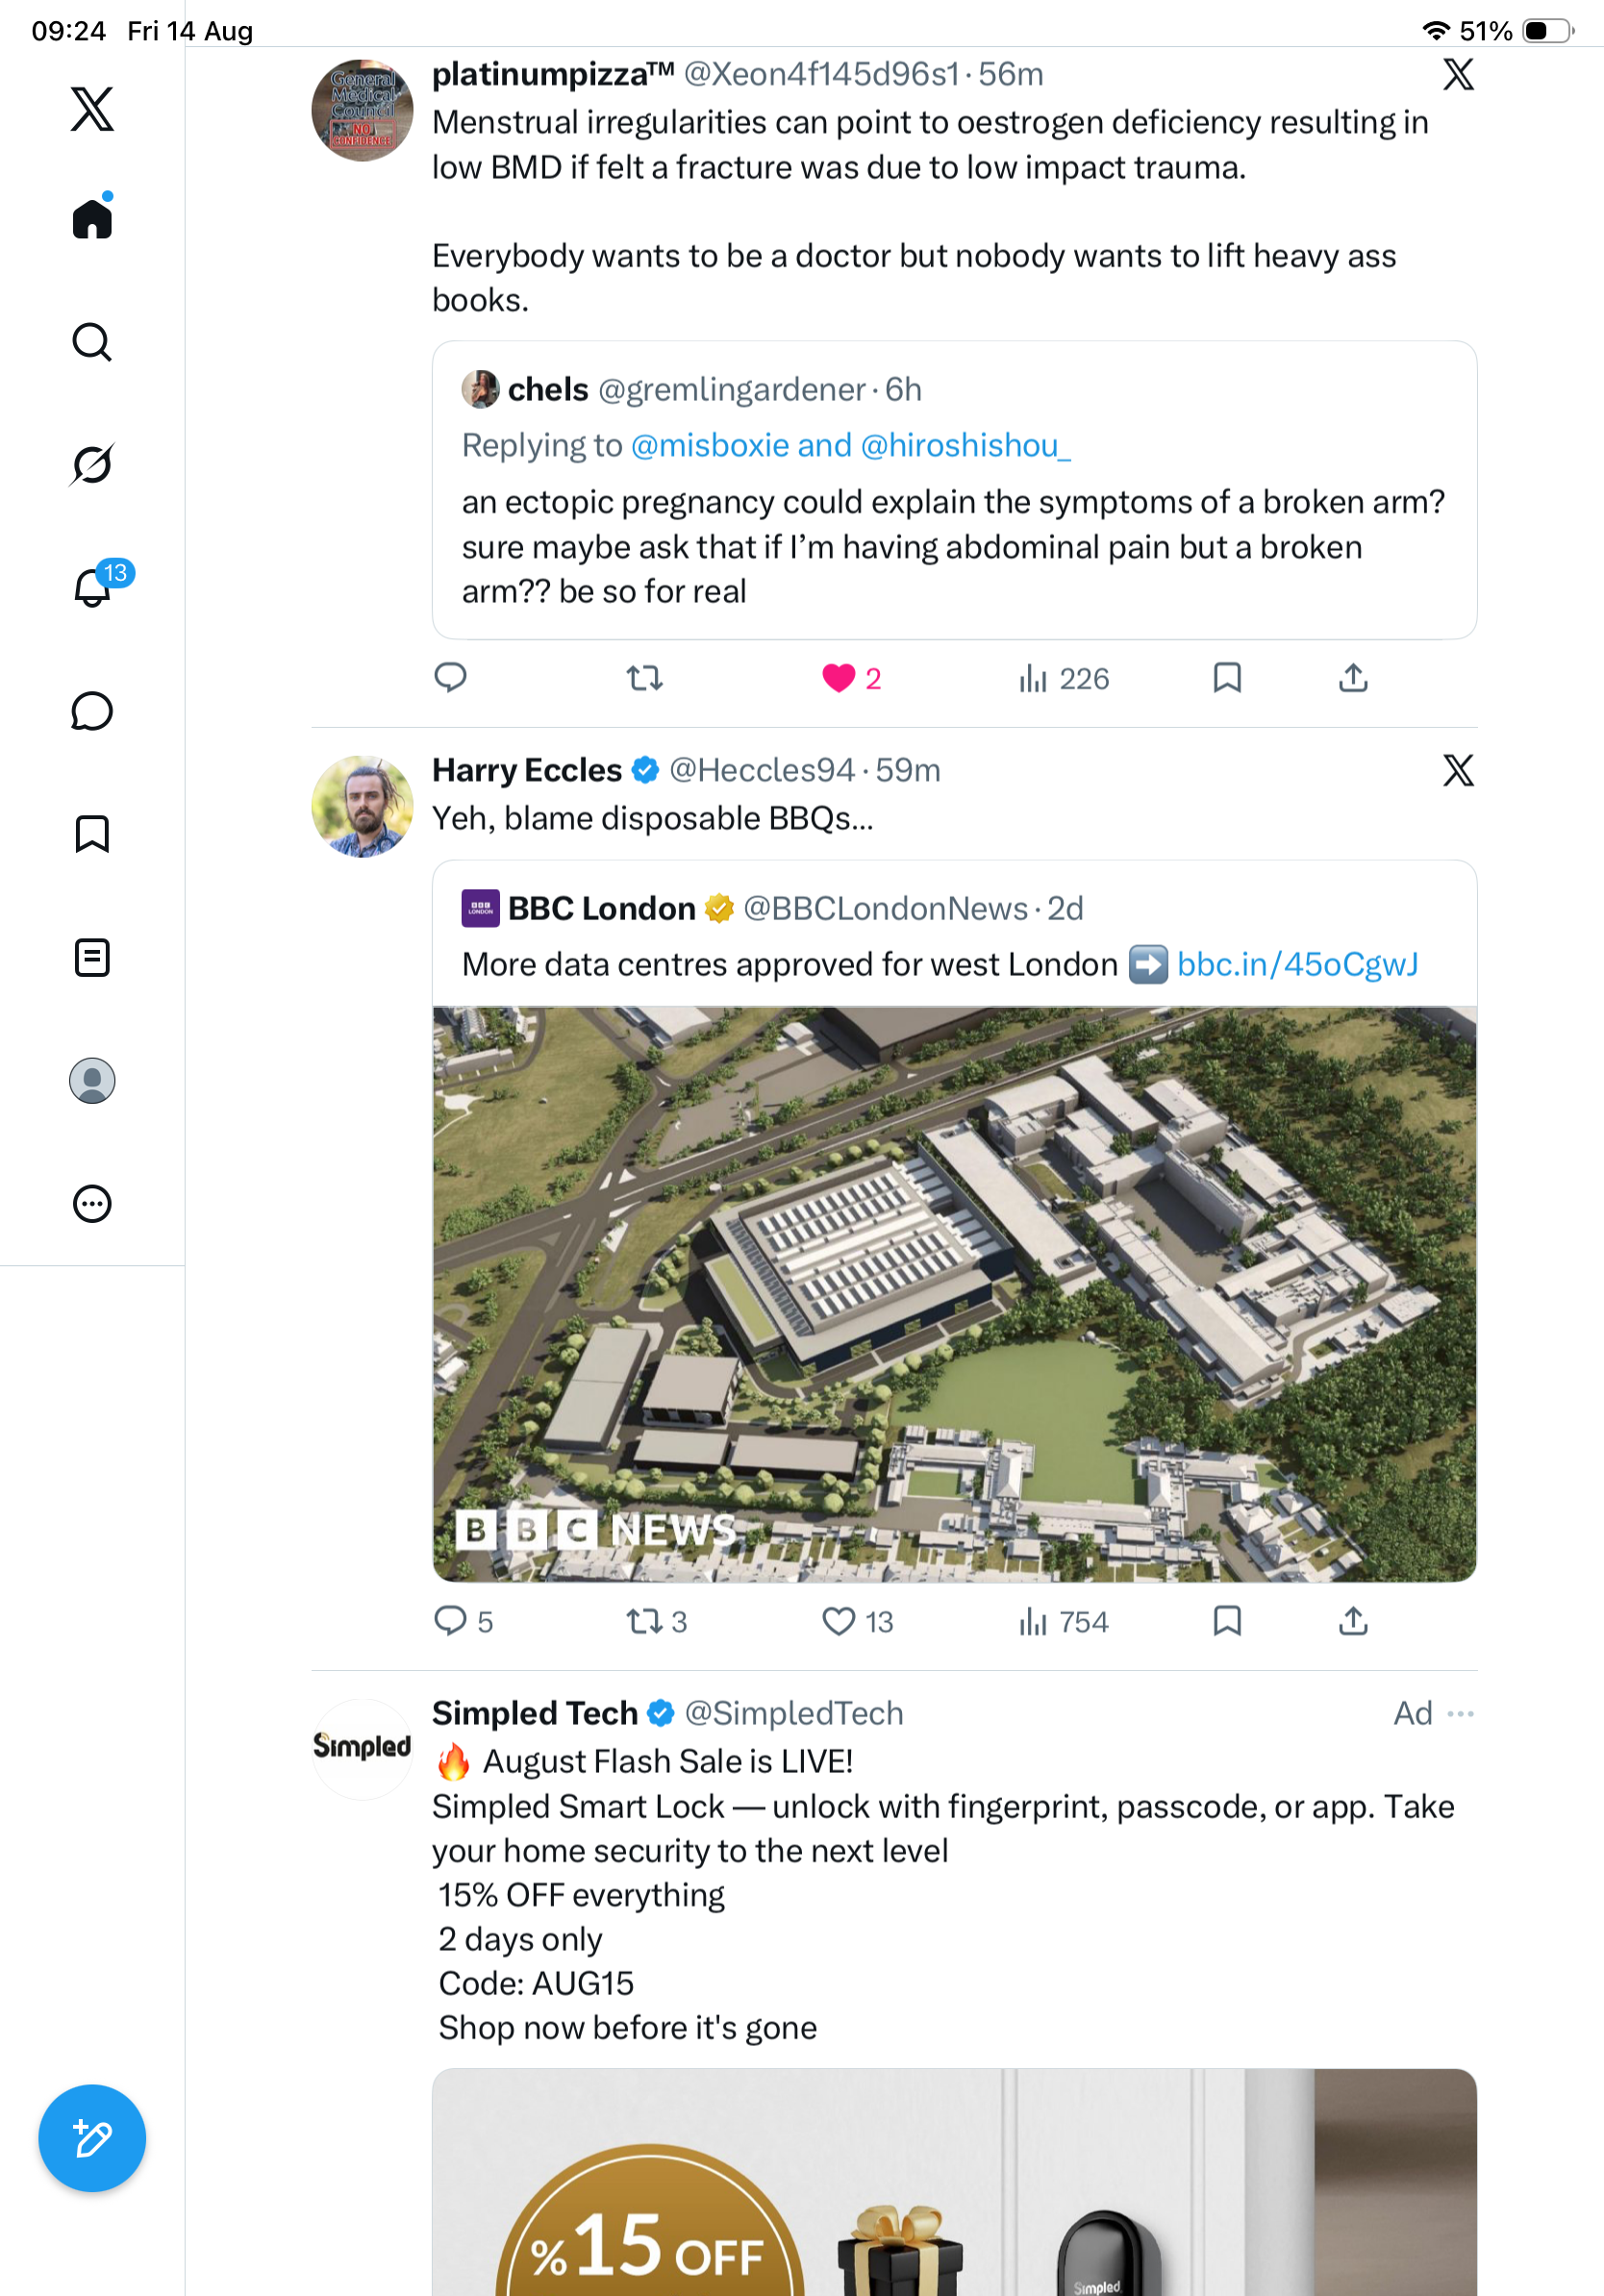Open Grok X icon on Harry Eccles' post
Viewport: 1604px width, 2296px height.
pos(1459,770)
